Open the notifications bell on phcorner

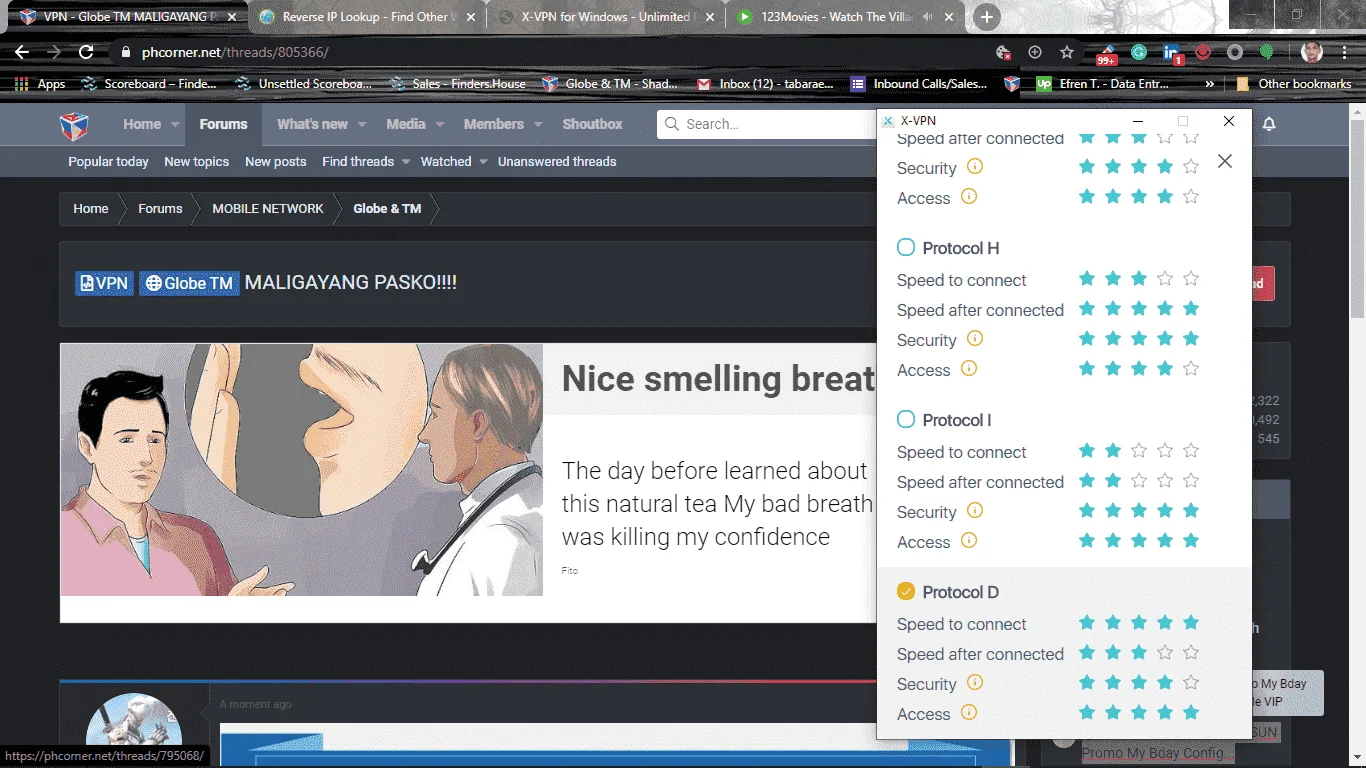[x=1269, y=124]
